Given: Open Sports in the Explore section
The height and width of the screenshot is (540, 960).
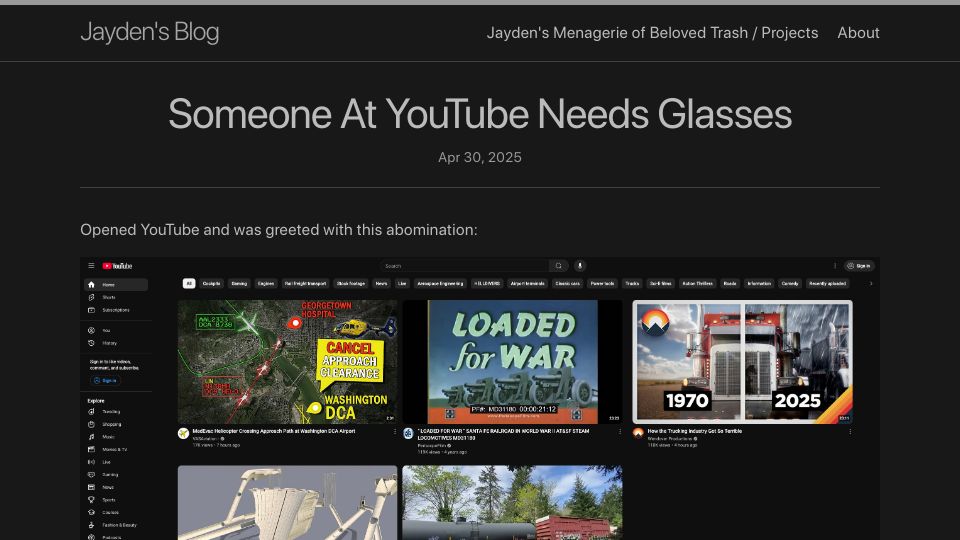Looking at the screenshot, I should [116, 500].
